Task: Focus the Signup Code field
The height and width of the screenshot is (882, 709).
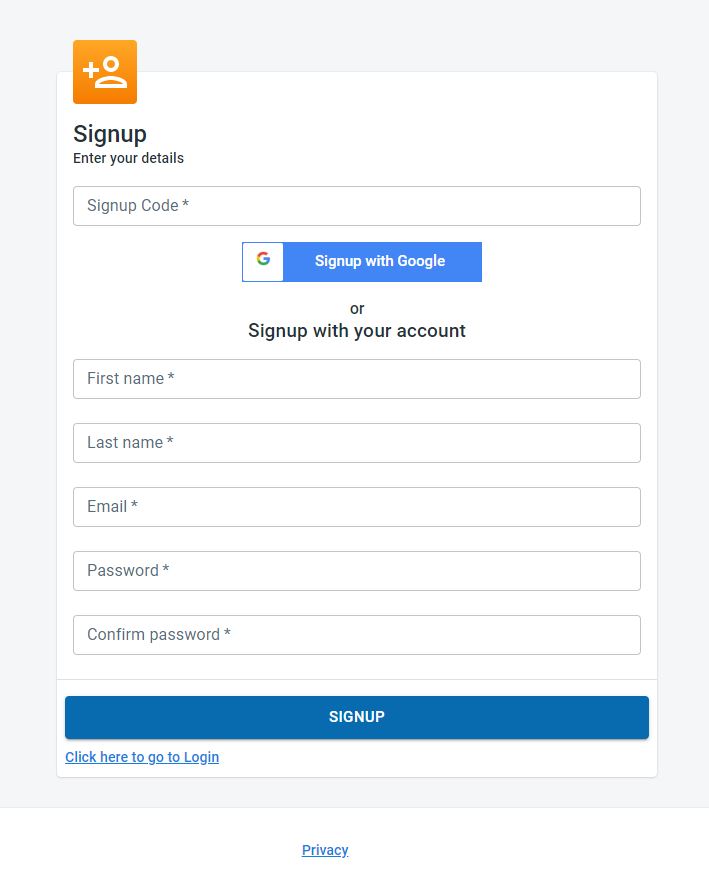Action: pos(356,206)
